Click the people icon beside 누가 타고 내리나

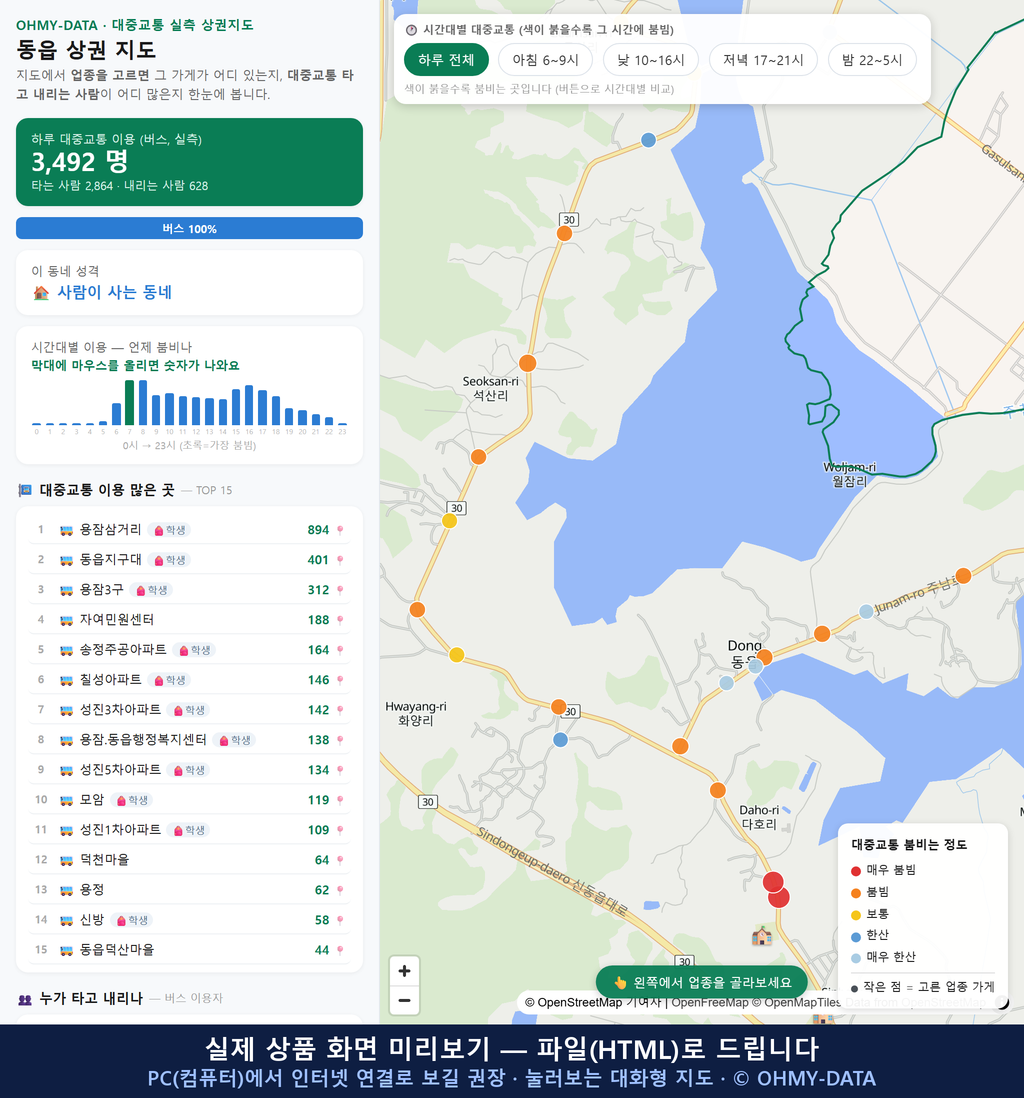[x=25, y=999]
